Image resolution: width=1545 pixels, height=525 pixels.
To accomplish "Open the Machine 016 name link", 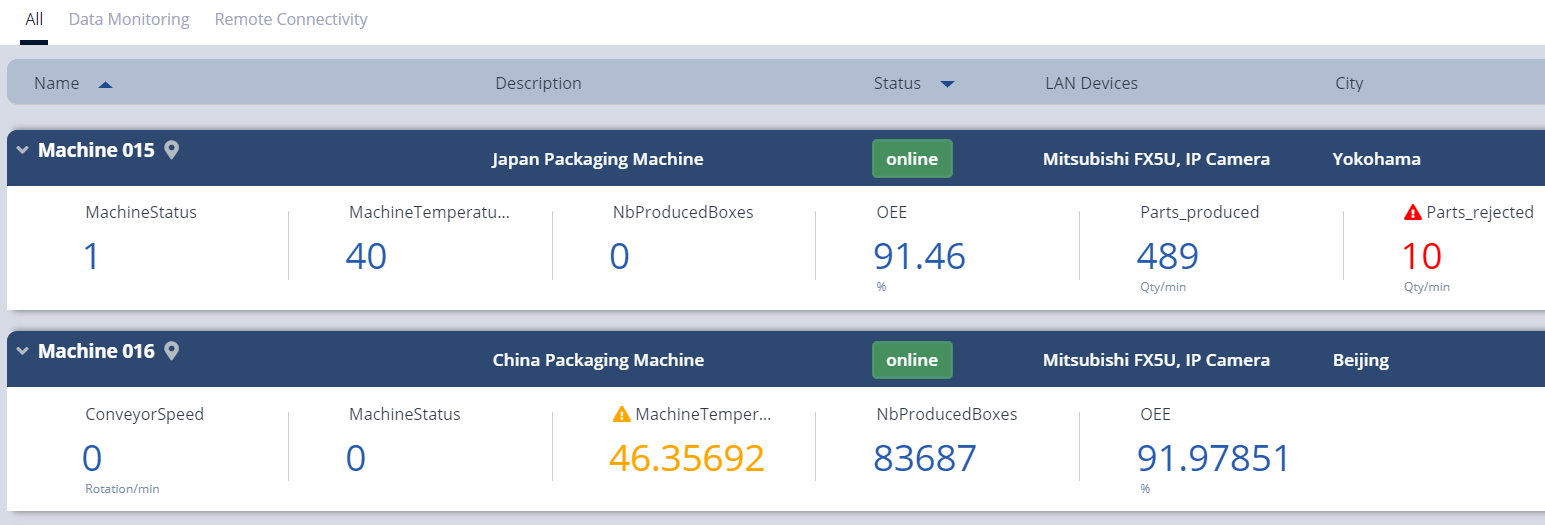I will click(96, 352).
